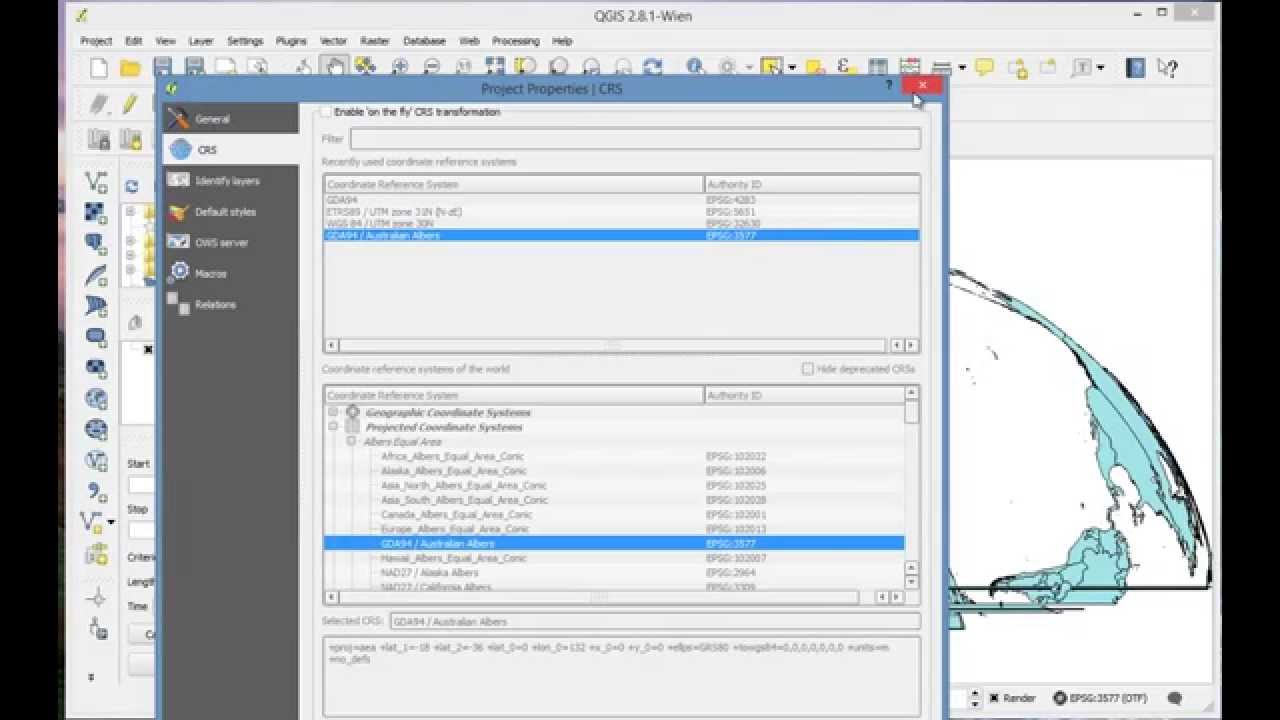The image size is (1280, 720).
Task: Click the Filter input field
Action: [x=635, y=139]
